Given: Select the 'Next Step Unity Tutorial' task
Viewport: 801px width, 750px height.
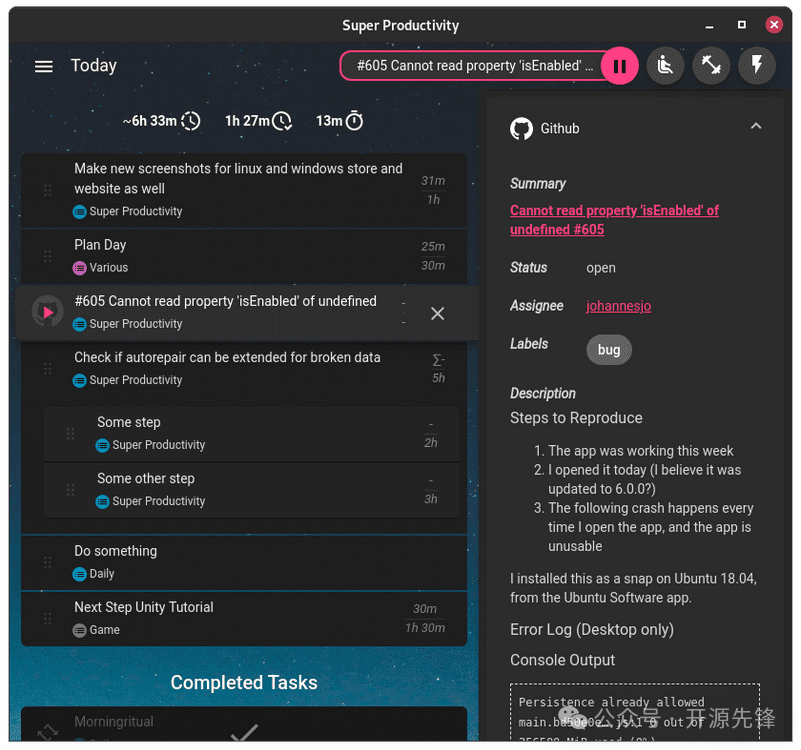Looking at the screenshot, I should [x=244, y=619].
